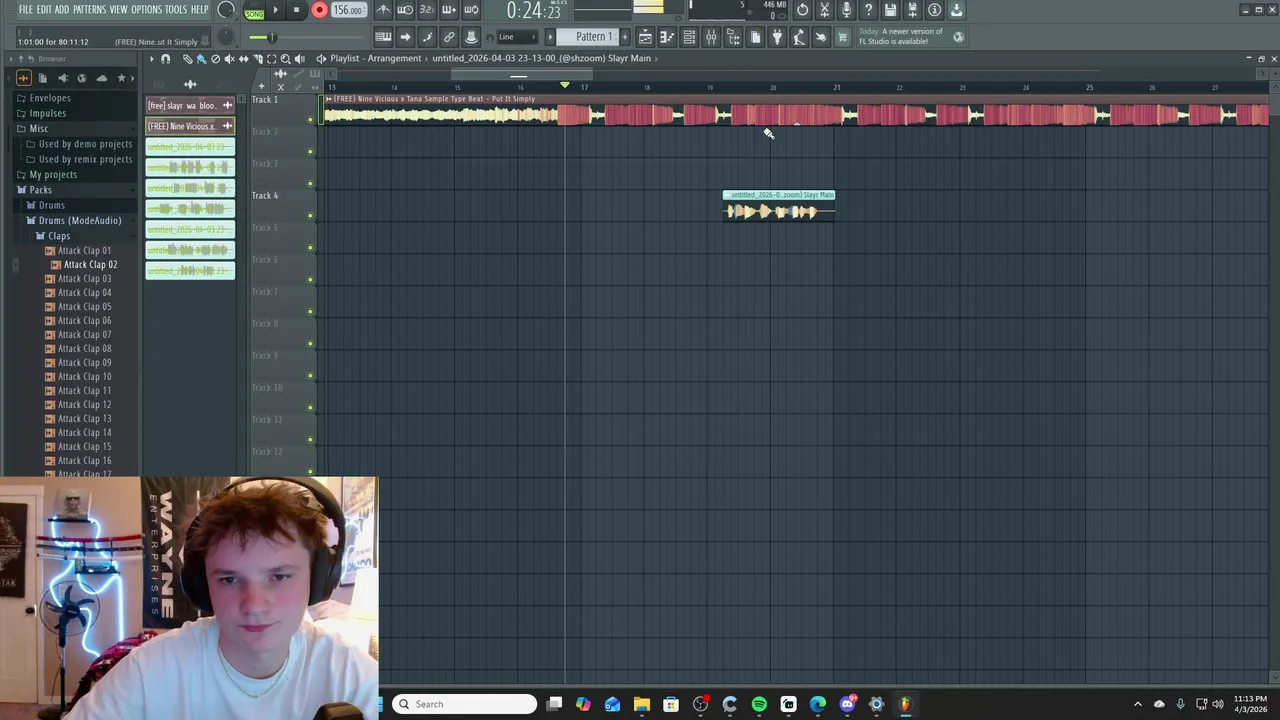Select the Zoom tool in playlist toolbar
Viewport: 1280px width, 720px height.
[x=285, y=59]
